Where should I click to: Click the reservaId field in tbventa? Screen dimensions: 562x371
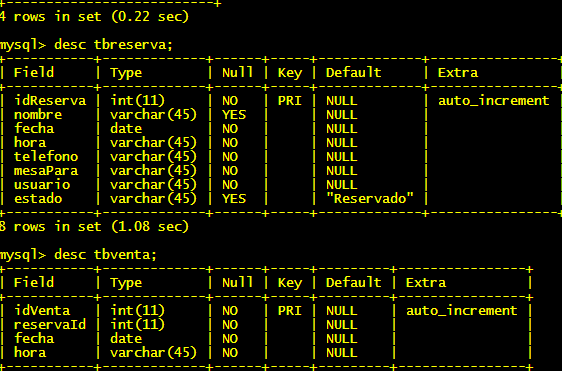(50, 324)
